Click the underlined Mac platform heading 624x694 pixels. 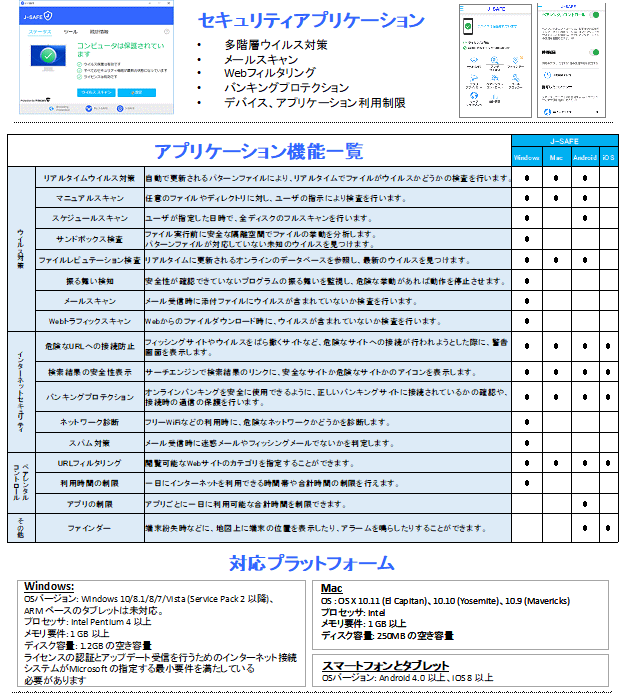331,588
